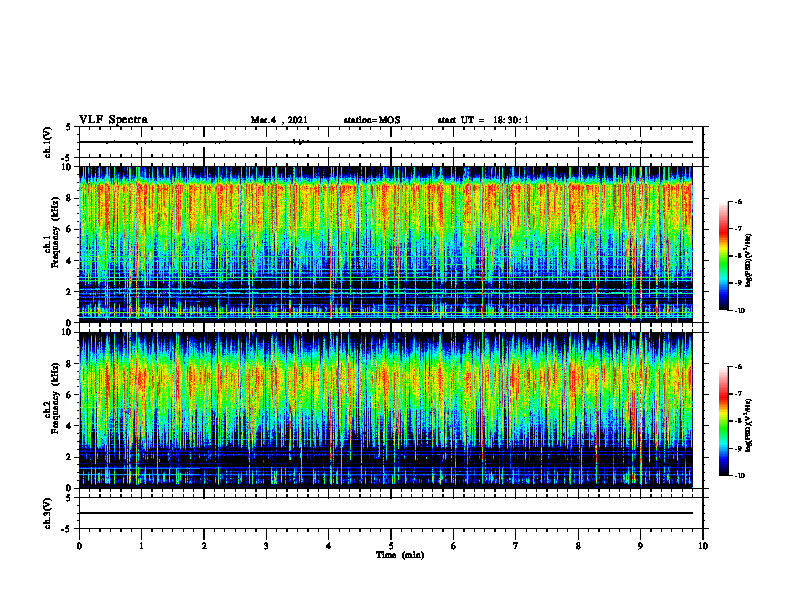
Task: Click the ch.2 spectrogram panel
Action: 386,410
